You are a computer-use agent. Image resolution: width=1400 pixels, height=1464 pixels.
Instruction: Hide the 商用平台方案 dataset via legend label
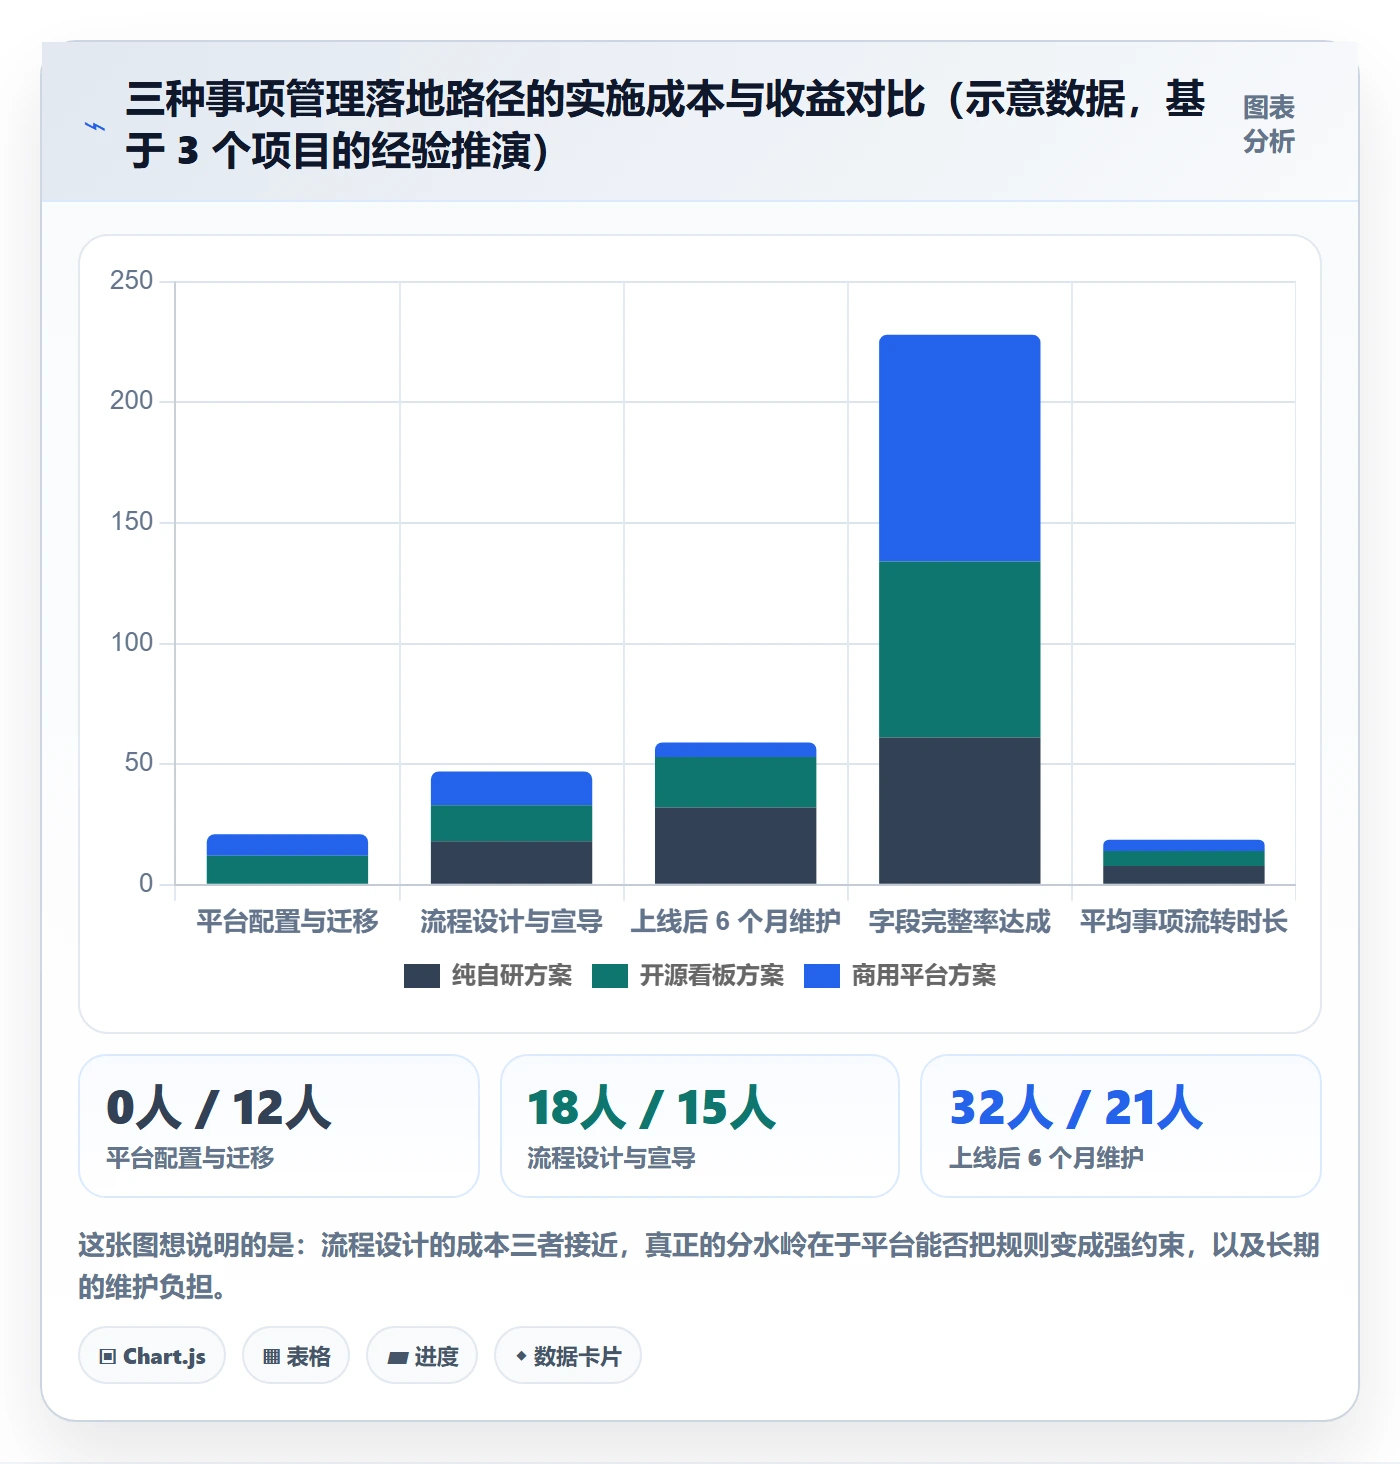coord(924,976)
